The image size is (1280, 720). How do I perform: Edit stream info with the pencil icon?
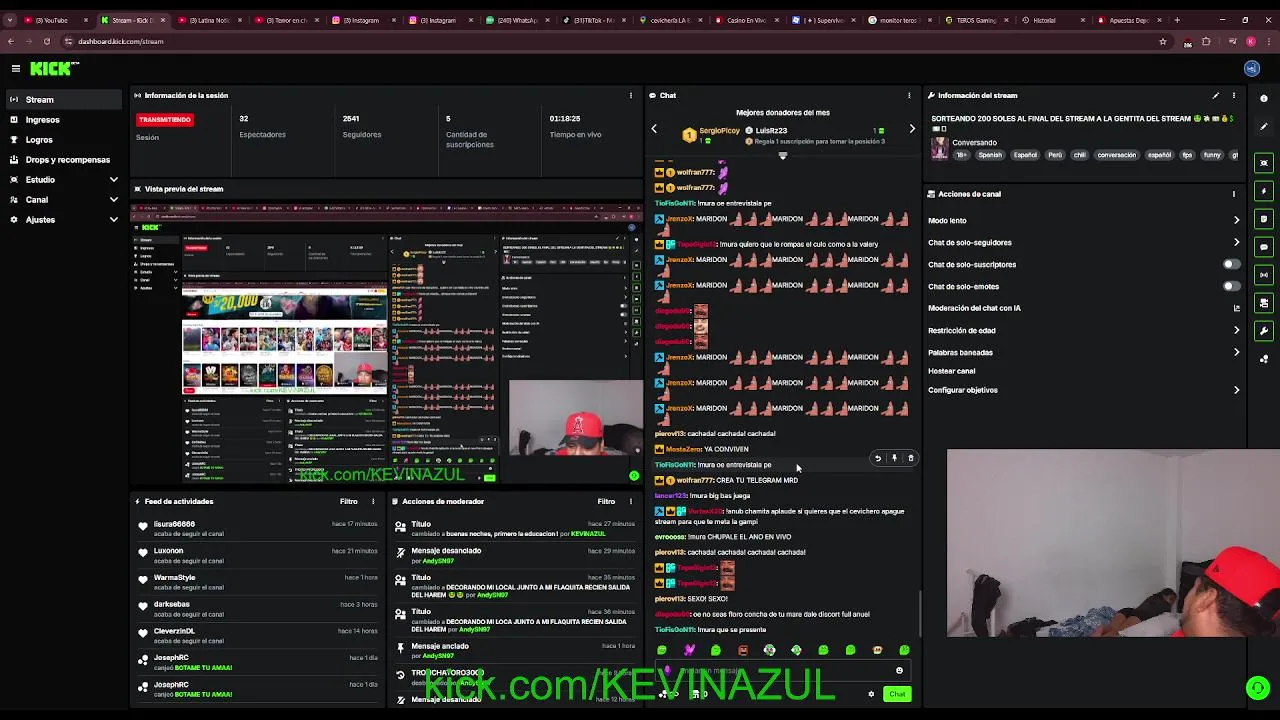(1216, 95)
